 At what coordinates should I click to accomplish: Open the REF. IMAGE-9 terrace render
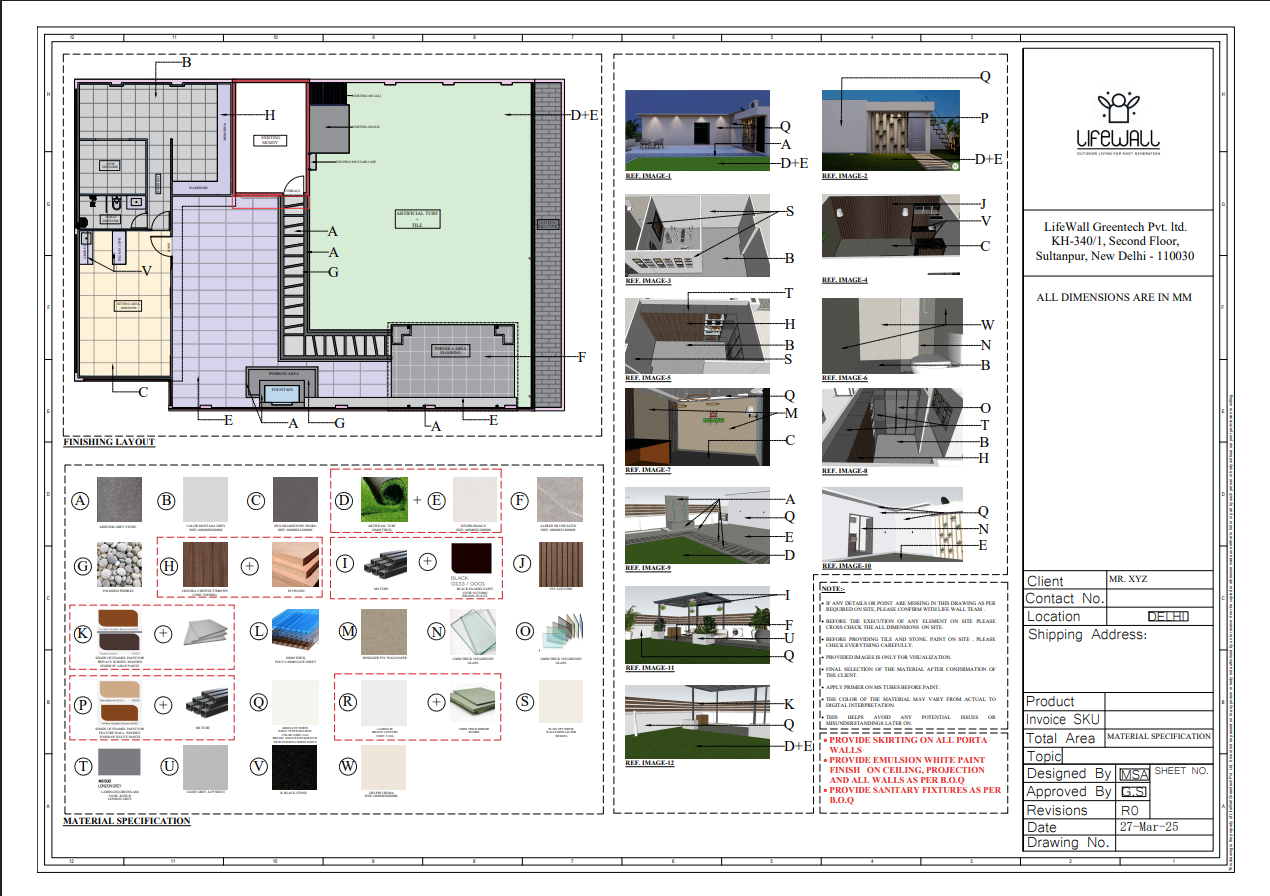697,526
